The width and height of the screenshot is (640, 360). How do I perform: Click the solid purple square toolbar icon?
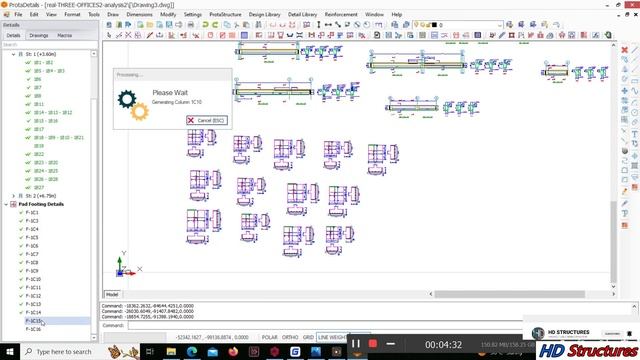tap(244, 36)
